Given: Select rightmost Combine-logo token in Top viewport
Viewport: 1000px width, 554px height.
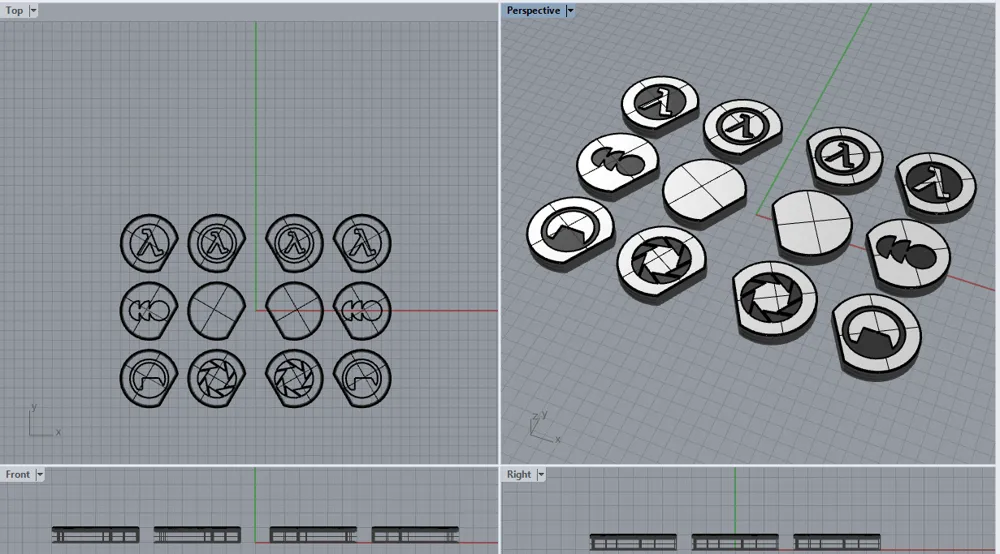Looking at the screenshot, I should pyautogui.click(x=362, y=311).
